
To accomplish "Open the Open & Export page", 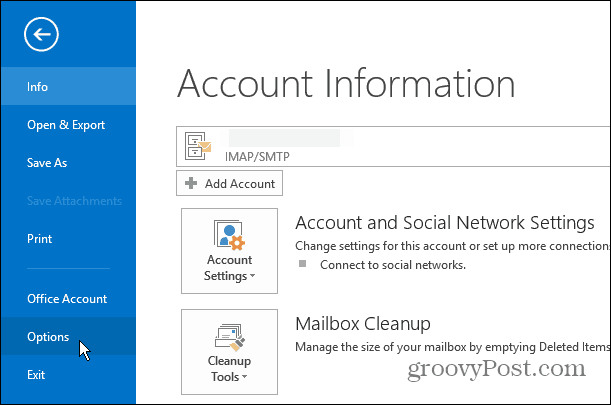I will [x=68, y=124].
